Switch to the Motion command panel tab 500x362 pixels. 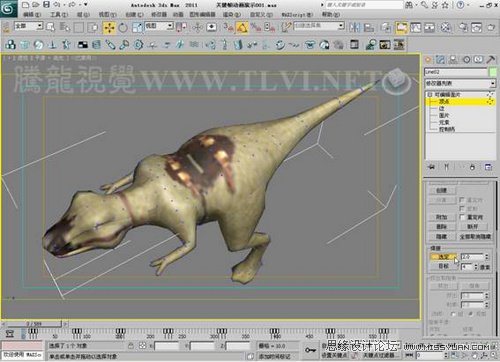click(466, 60)
